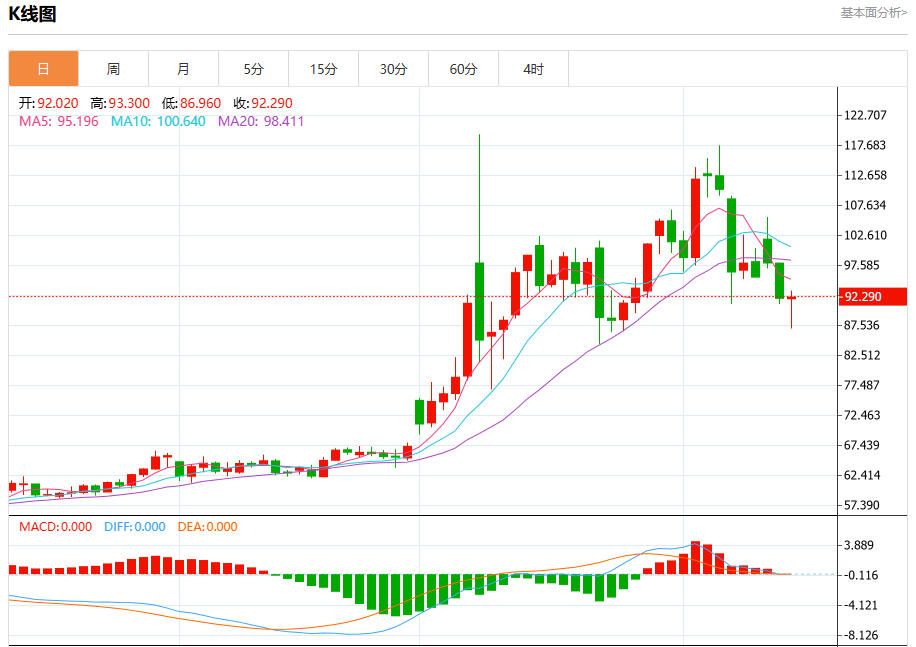Open the 5分 interval tab

[254, 69]
